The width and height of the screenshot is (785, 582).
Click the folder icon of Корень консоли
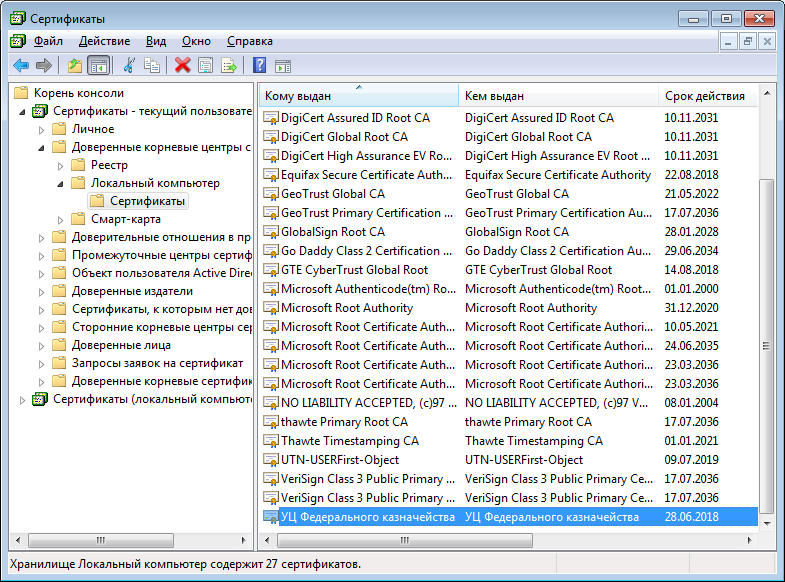coord(21,93)
